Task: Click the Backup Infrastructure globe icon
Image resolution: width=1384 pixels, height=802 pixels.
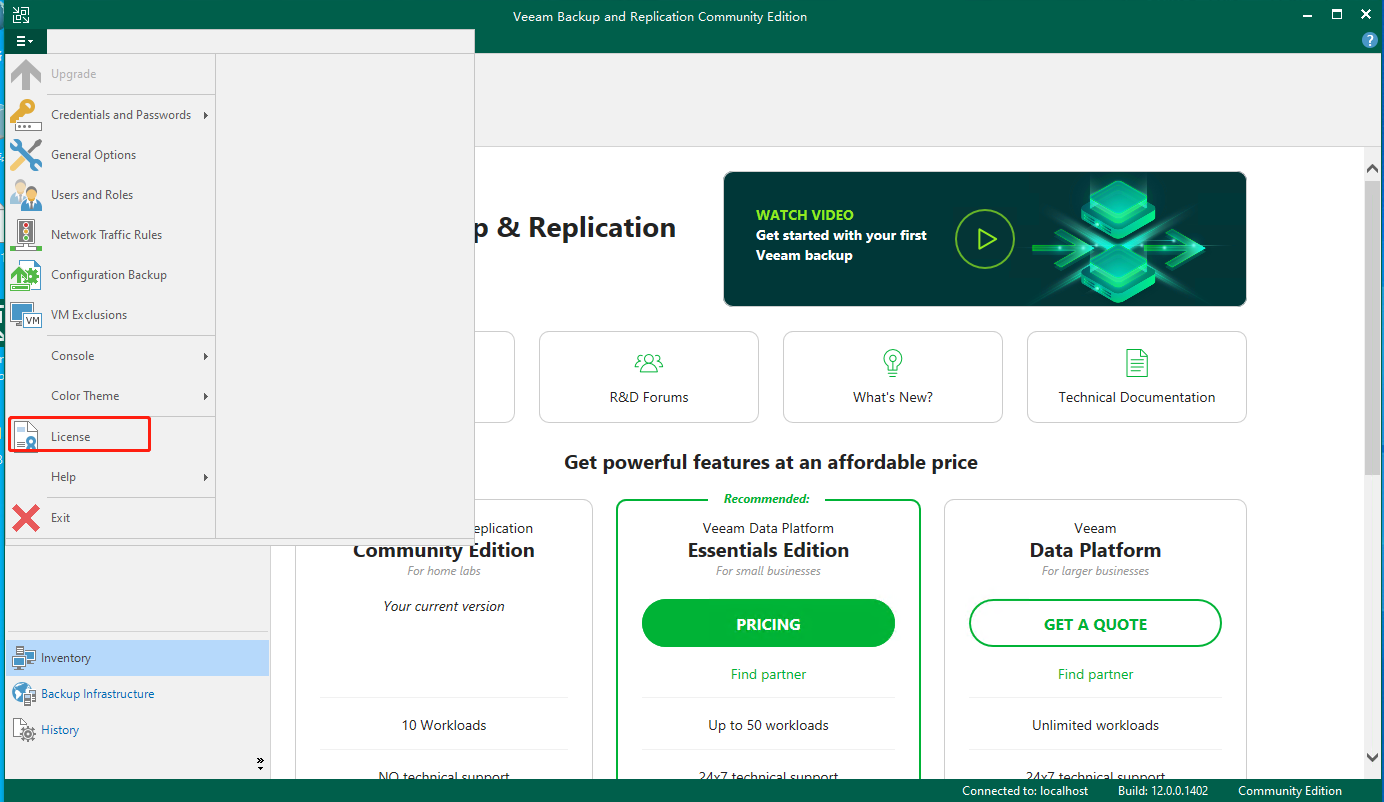Action: (23, 694)
